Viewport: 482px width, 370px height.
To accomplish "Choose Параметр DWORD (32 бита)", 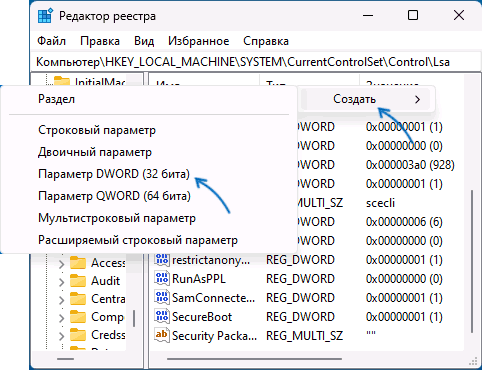I will [x=149, y=174].
